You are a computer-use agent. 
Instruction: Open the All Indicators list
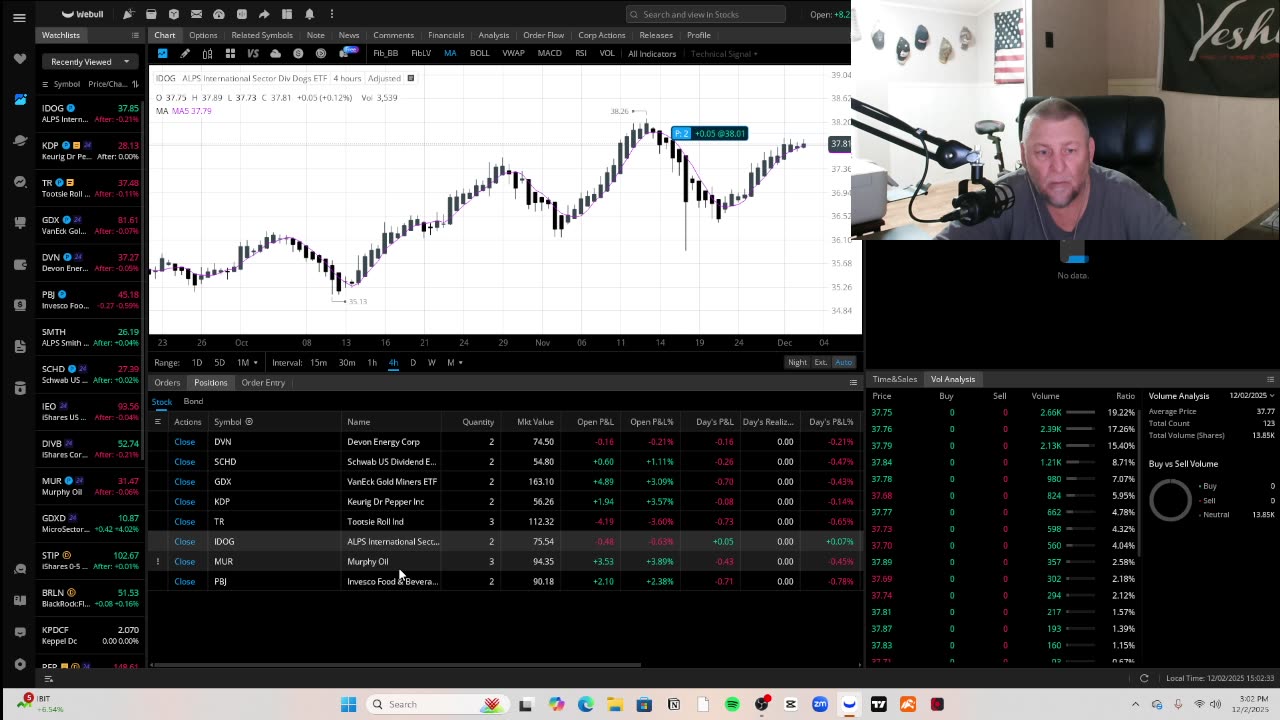pos(652,53)
